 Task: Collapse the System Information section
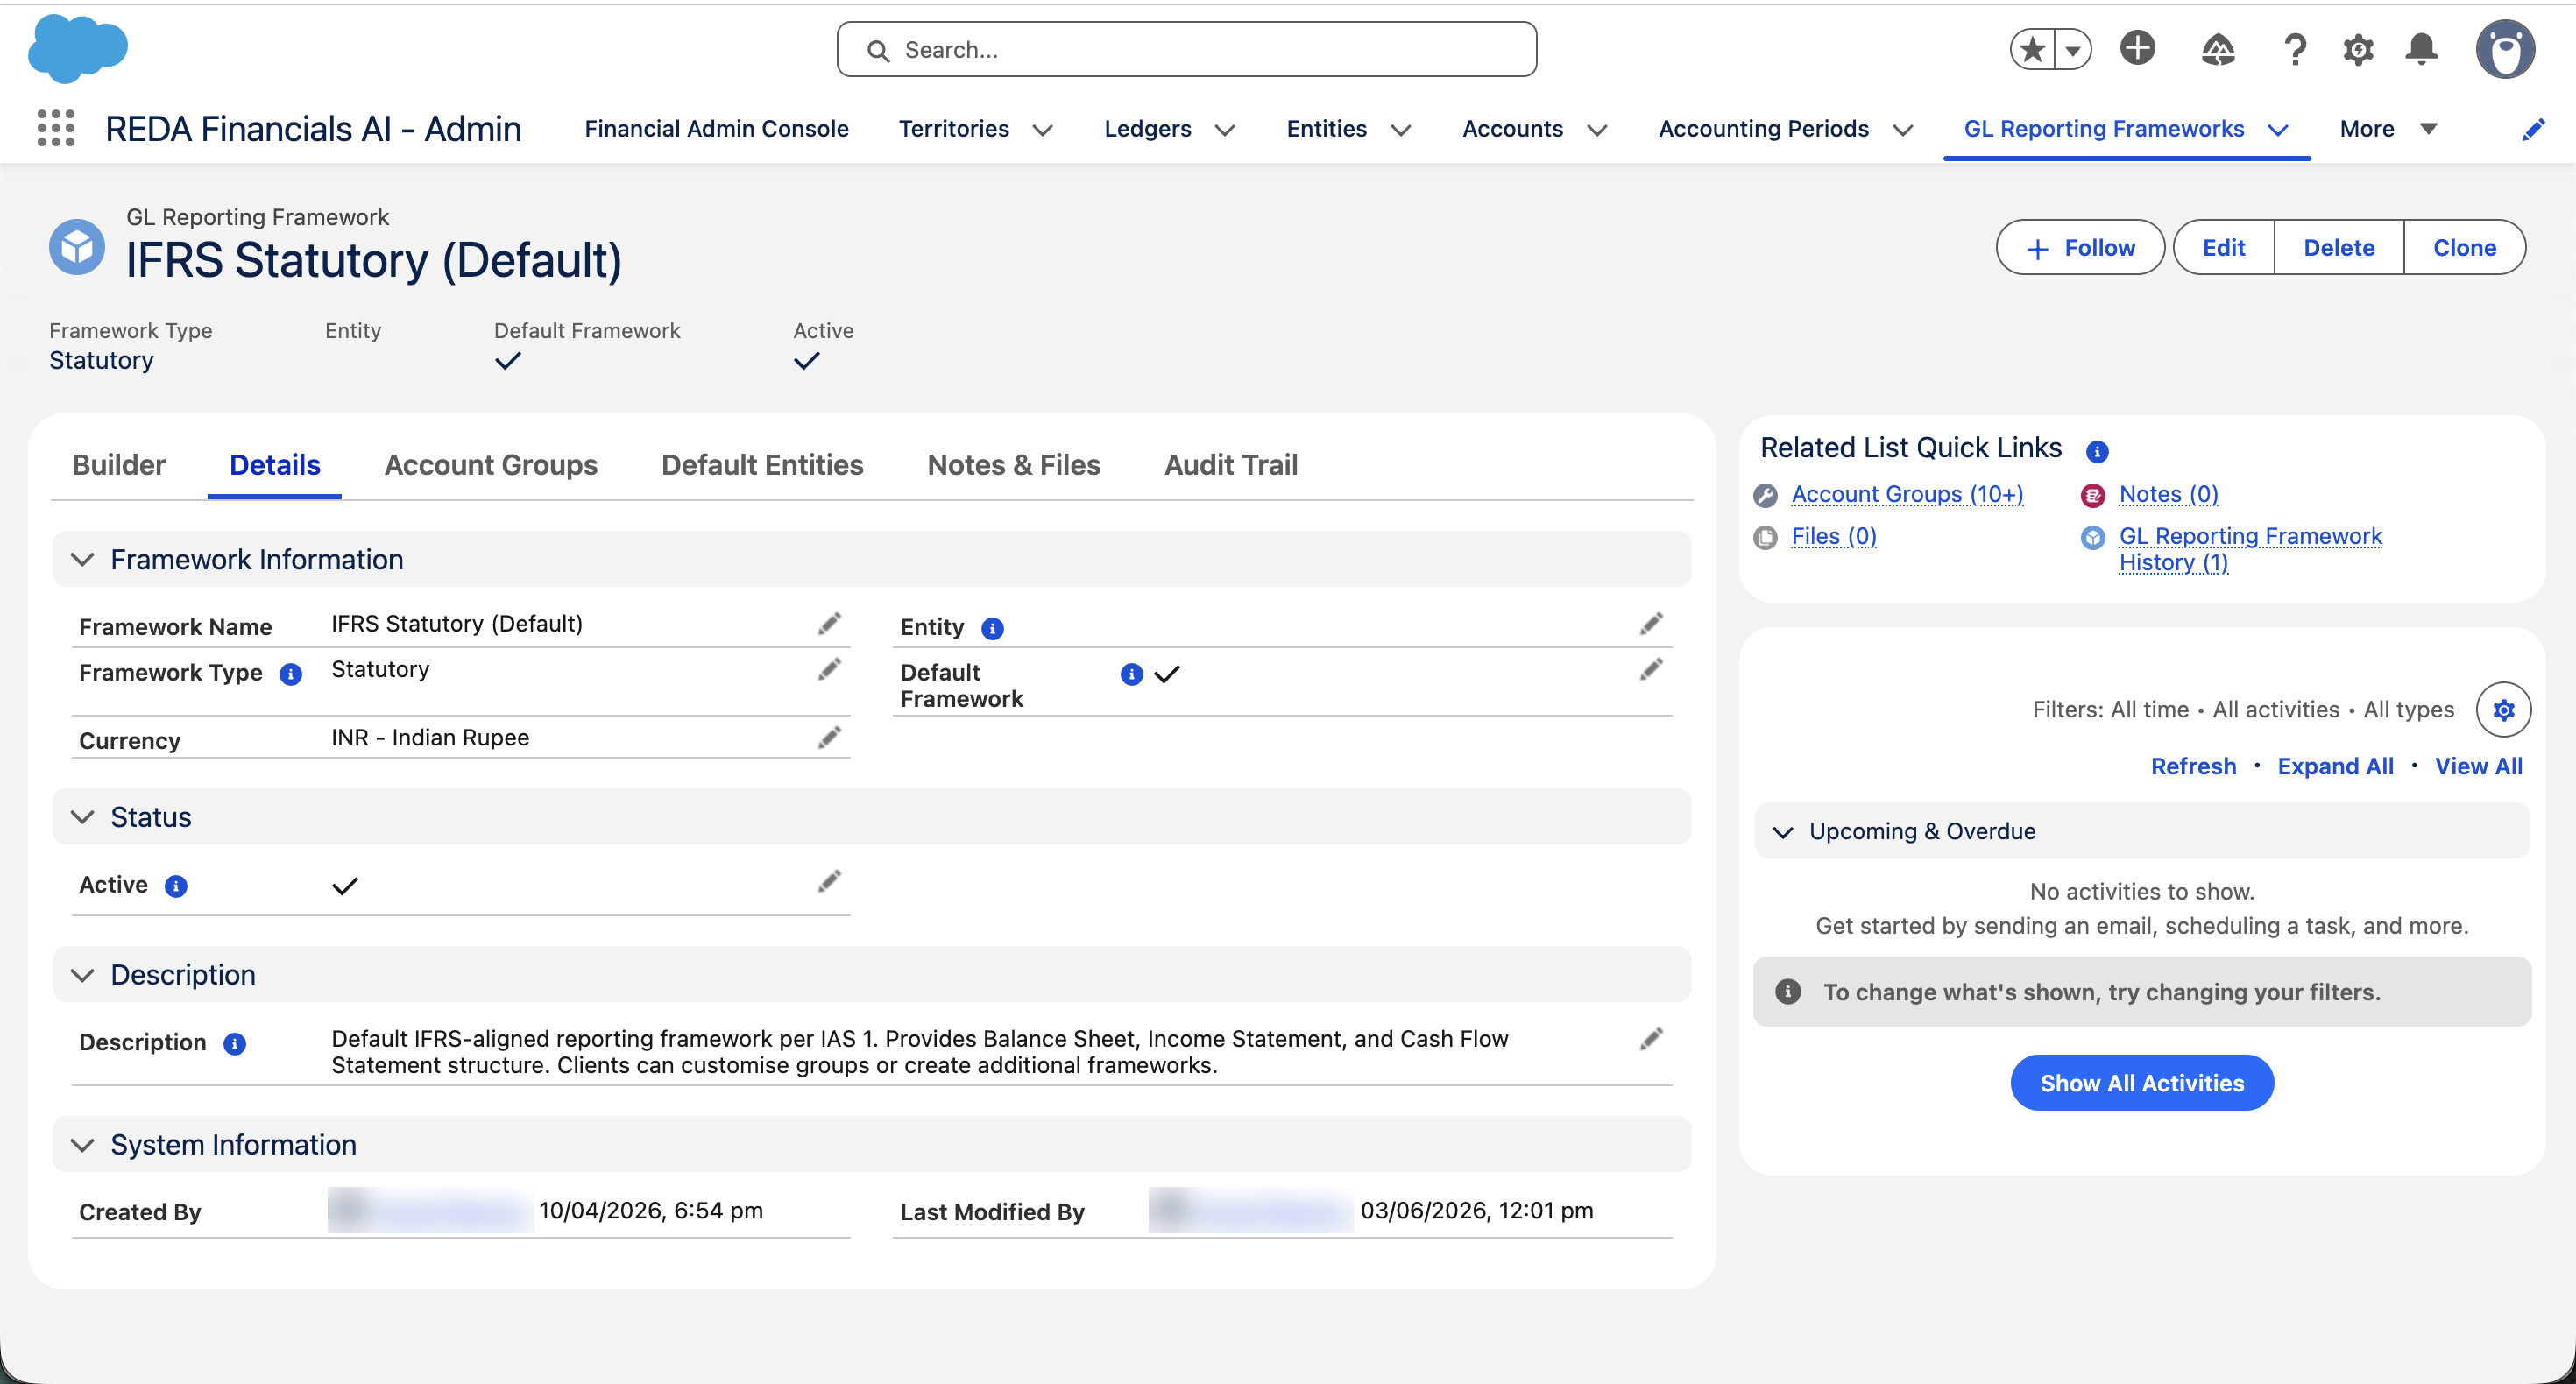82,1145
